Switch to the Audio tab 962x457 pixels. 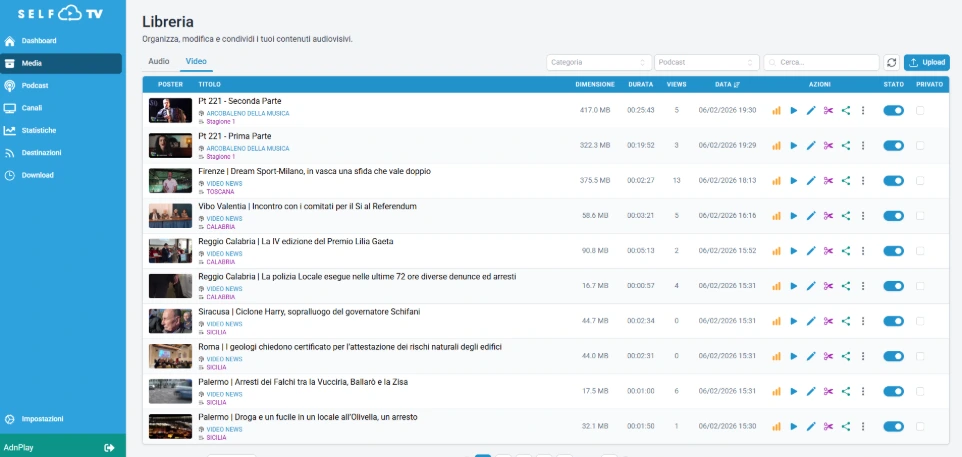[159, 62]
